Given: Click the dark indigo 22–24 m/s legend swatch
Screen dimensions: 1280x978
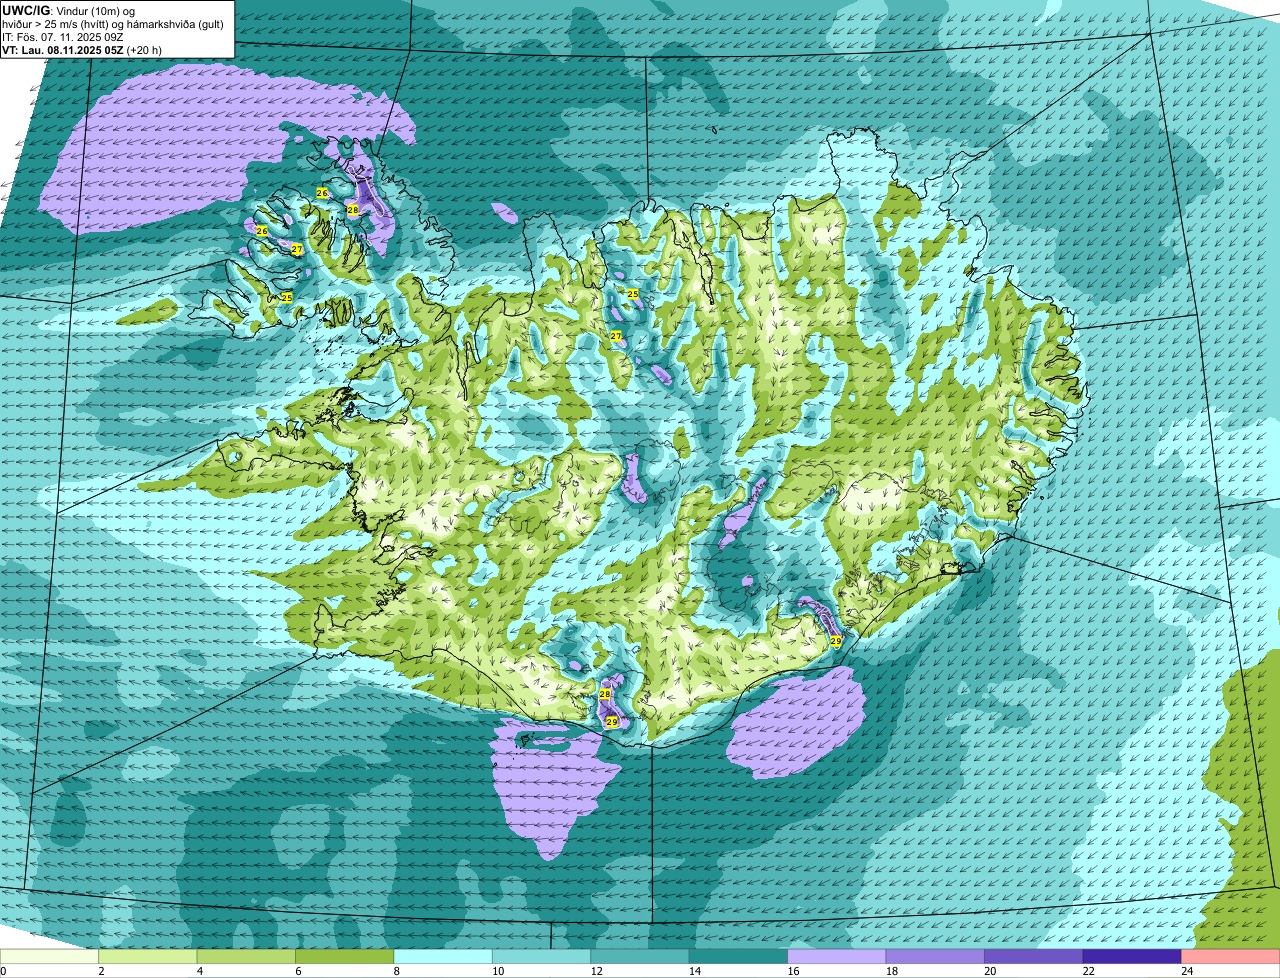Looking at the screenshot, I should click(1133, 956).
